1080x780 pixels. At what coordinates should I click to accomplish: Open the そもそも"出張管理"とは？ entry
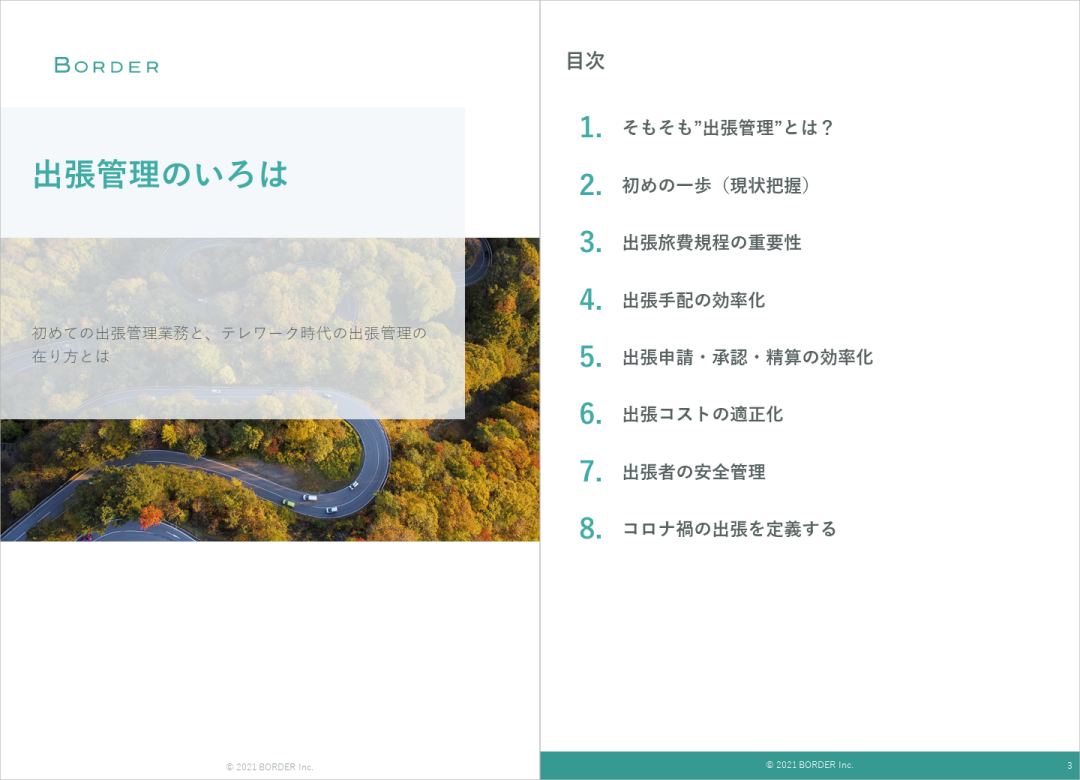point(727,128)
